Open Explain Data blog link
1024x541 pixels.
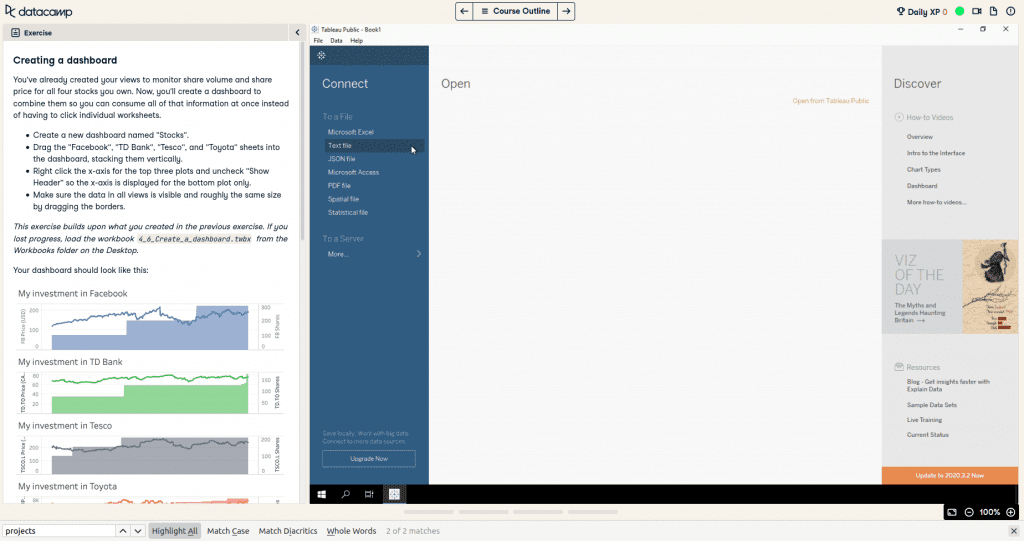click(x=948, y=385)
